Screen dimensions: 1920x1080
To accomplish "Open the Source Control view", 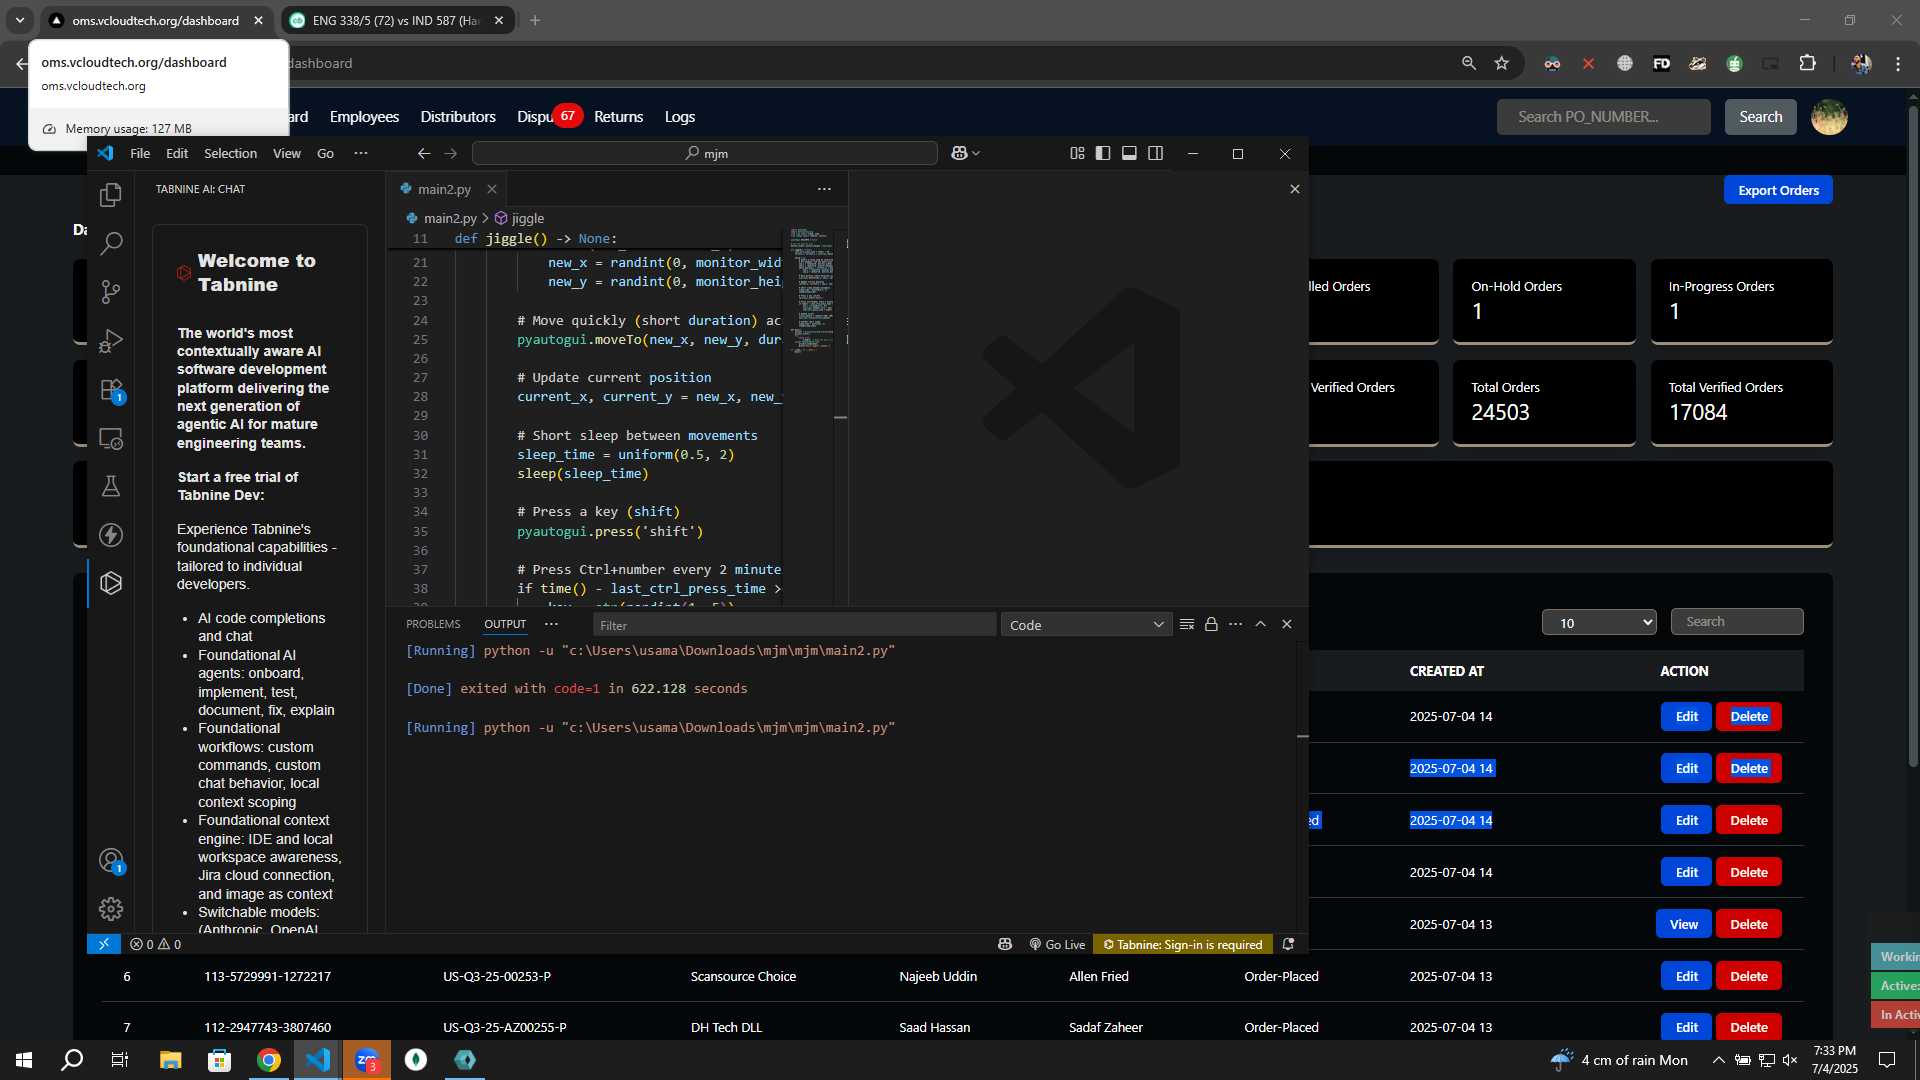I will [111, 291].
